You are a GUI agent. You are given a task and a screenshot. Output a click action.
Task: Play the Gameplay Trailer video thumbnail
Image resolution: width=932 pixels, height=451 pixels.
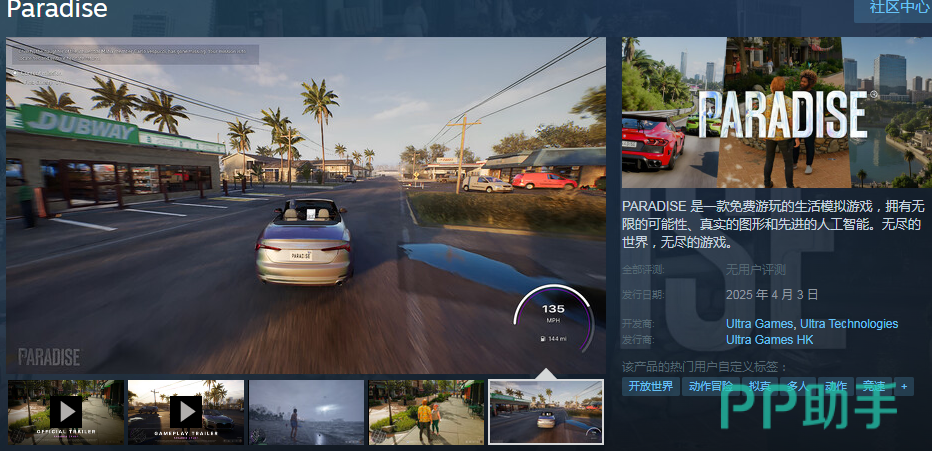[x=186, y=411]
